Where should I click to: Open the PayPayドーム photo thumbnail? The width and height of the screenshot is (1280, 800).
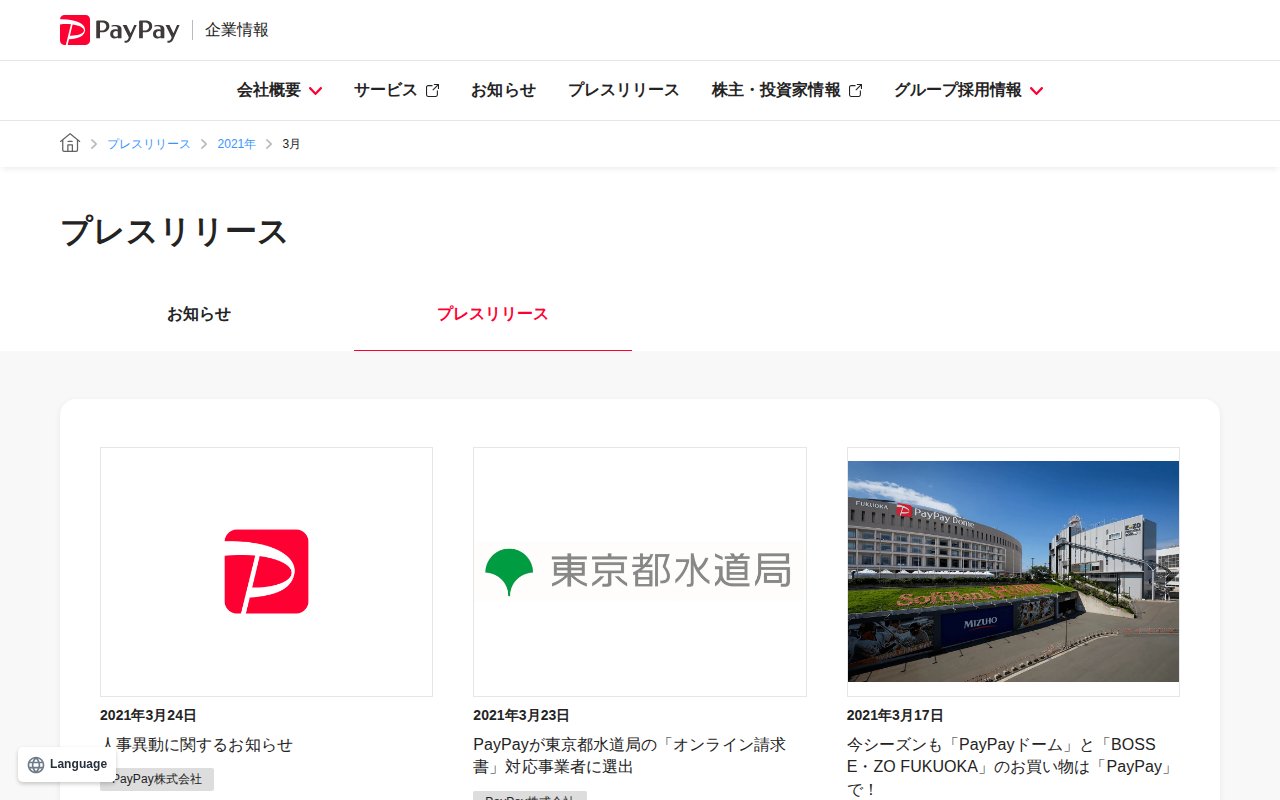coord(1013,572)
